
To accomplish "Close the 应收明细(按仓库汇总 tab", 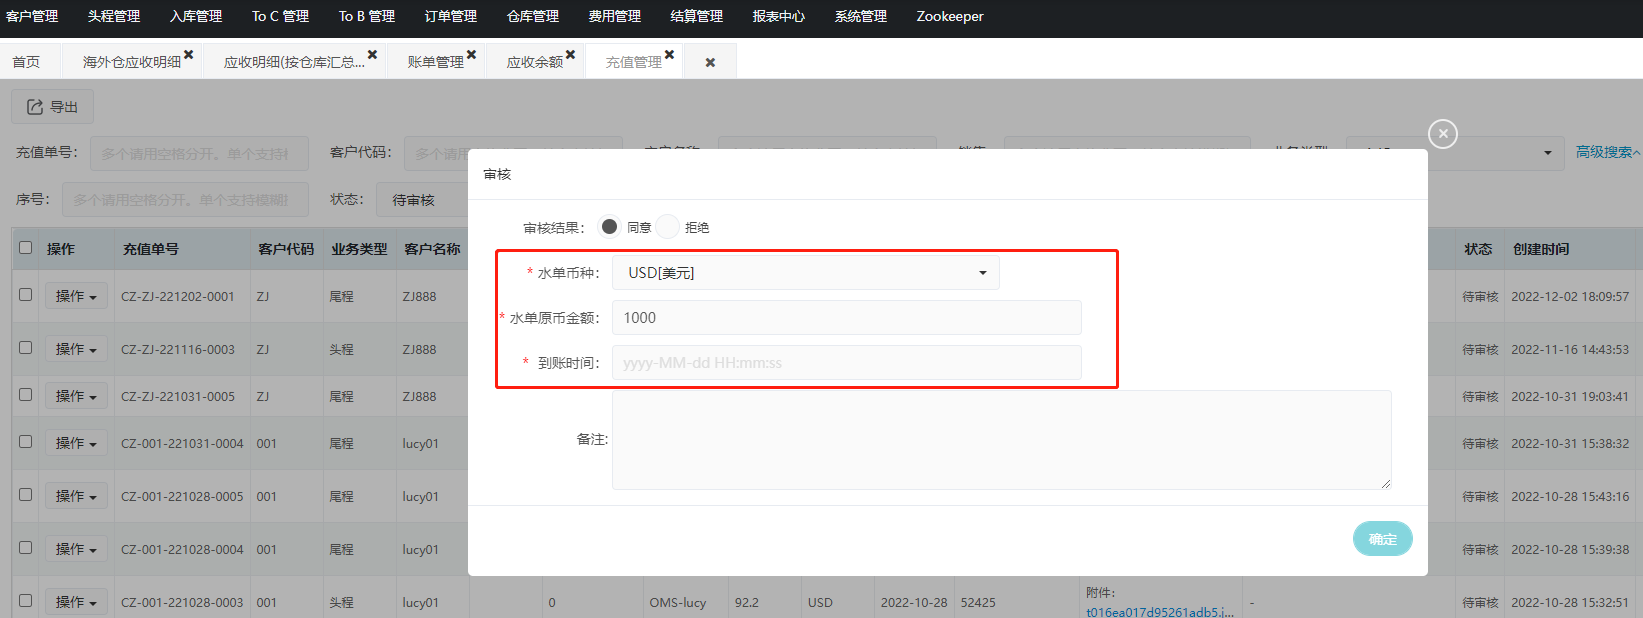I will (372, 55).
